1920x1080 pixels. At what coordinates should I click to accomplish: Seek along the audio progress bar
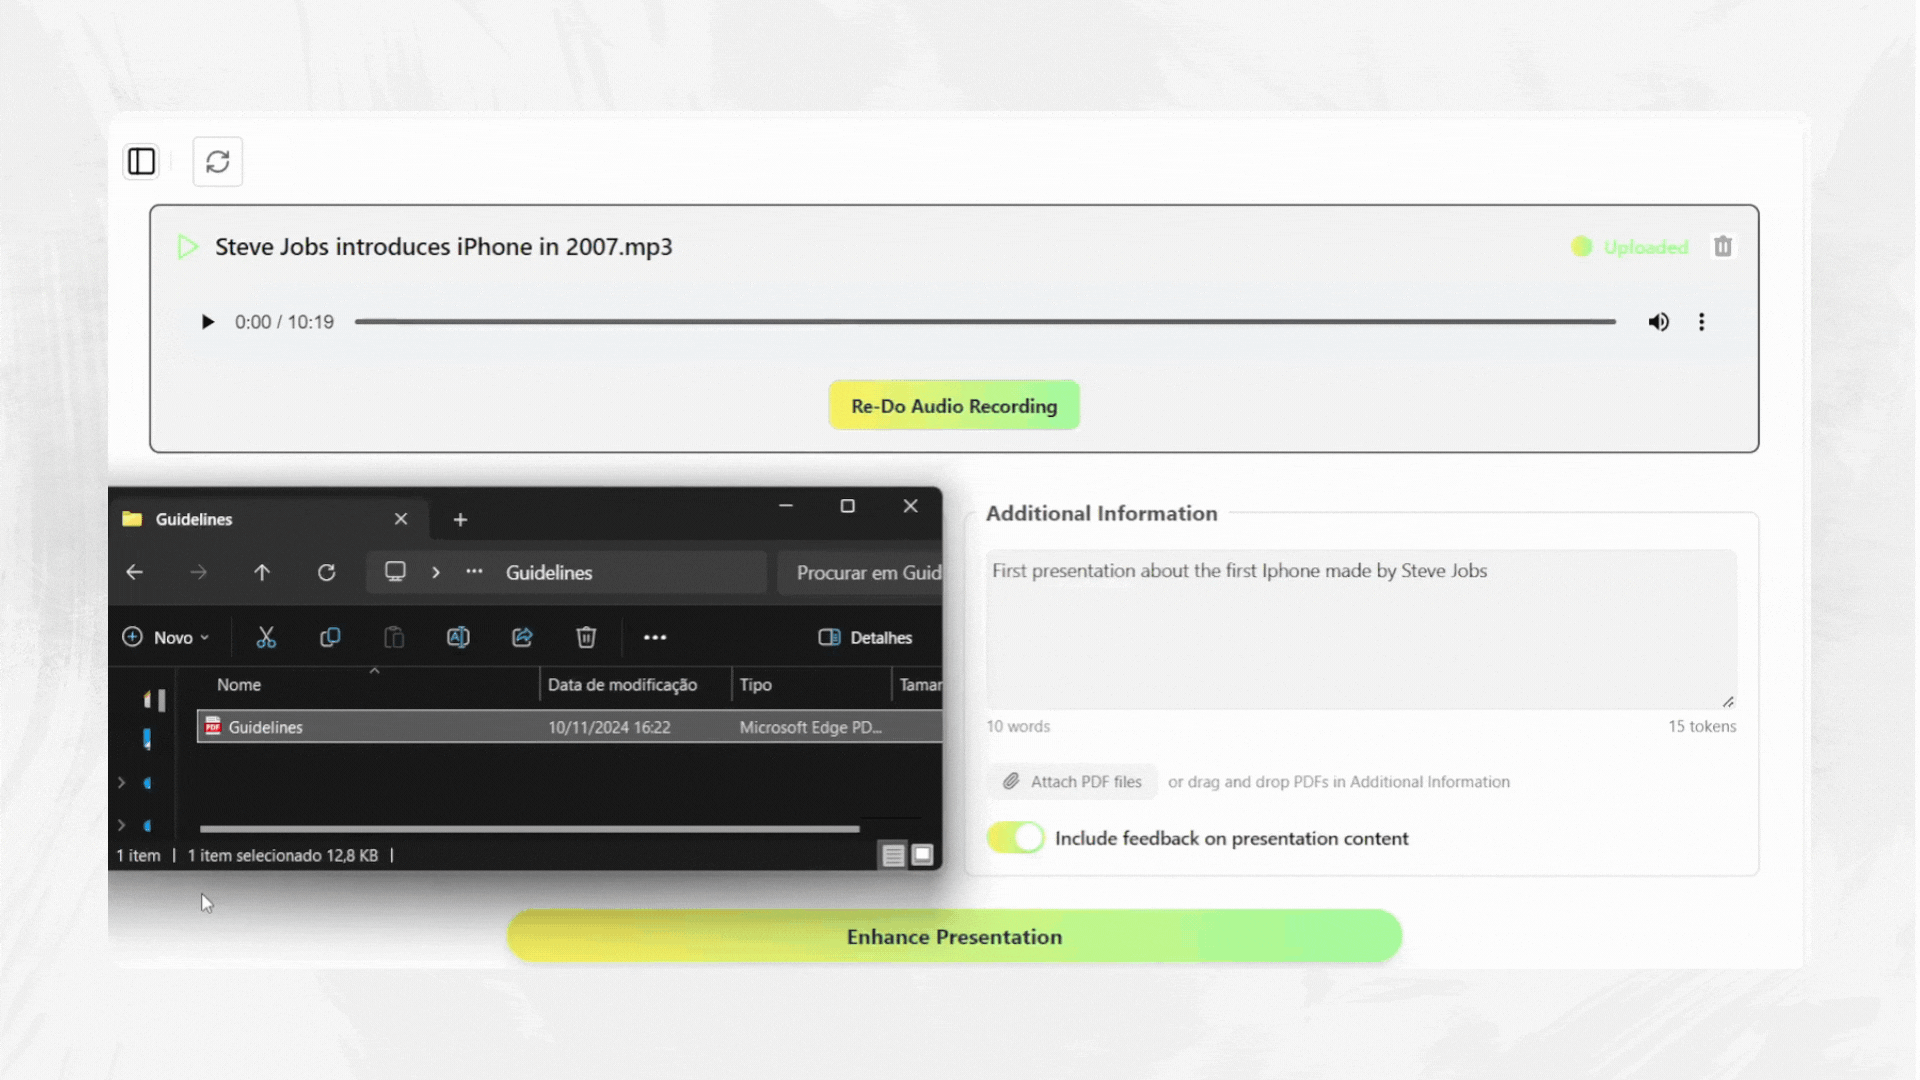click(x=985, y=322)
